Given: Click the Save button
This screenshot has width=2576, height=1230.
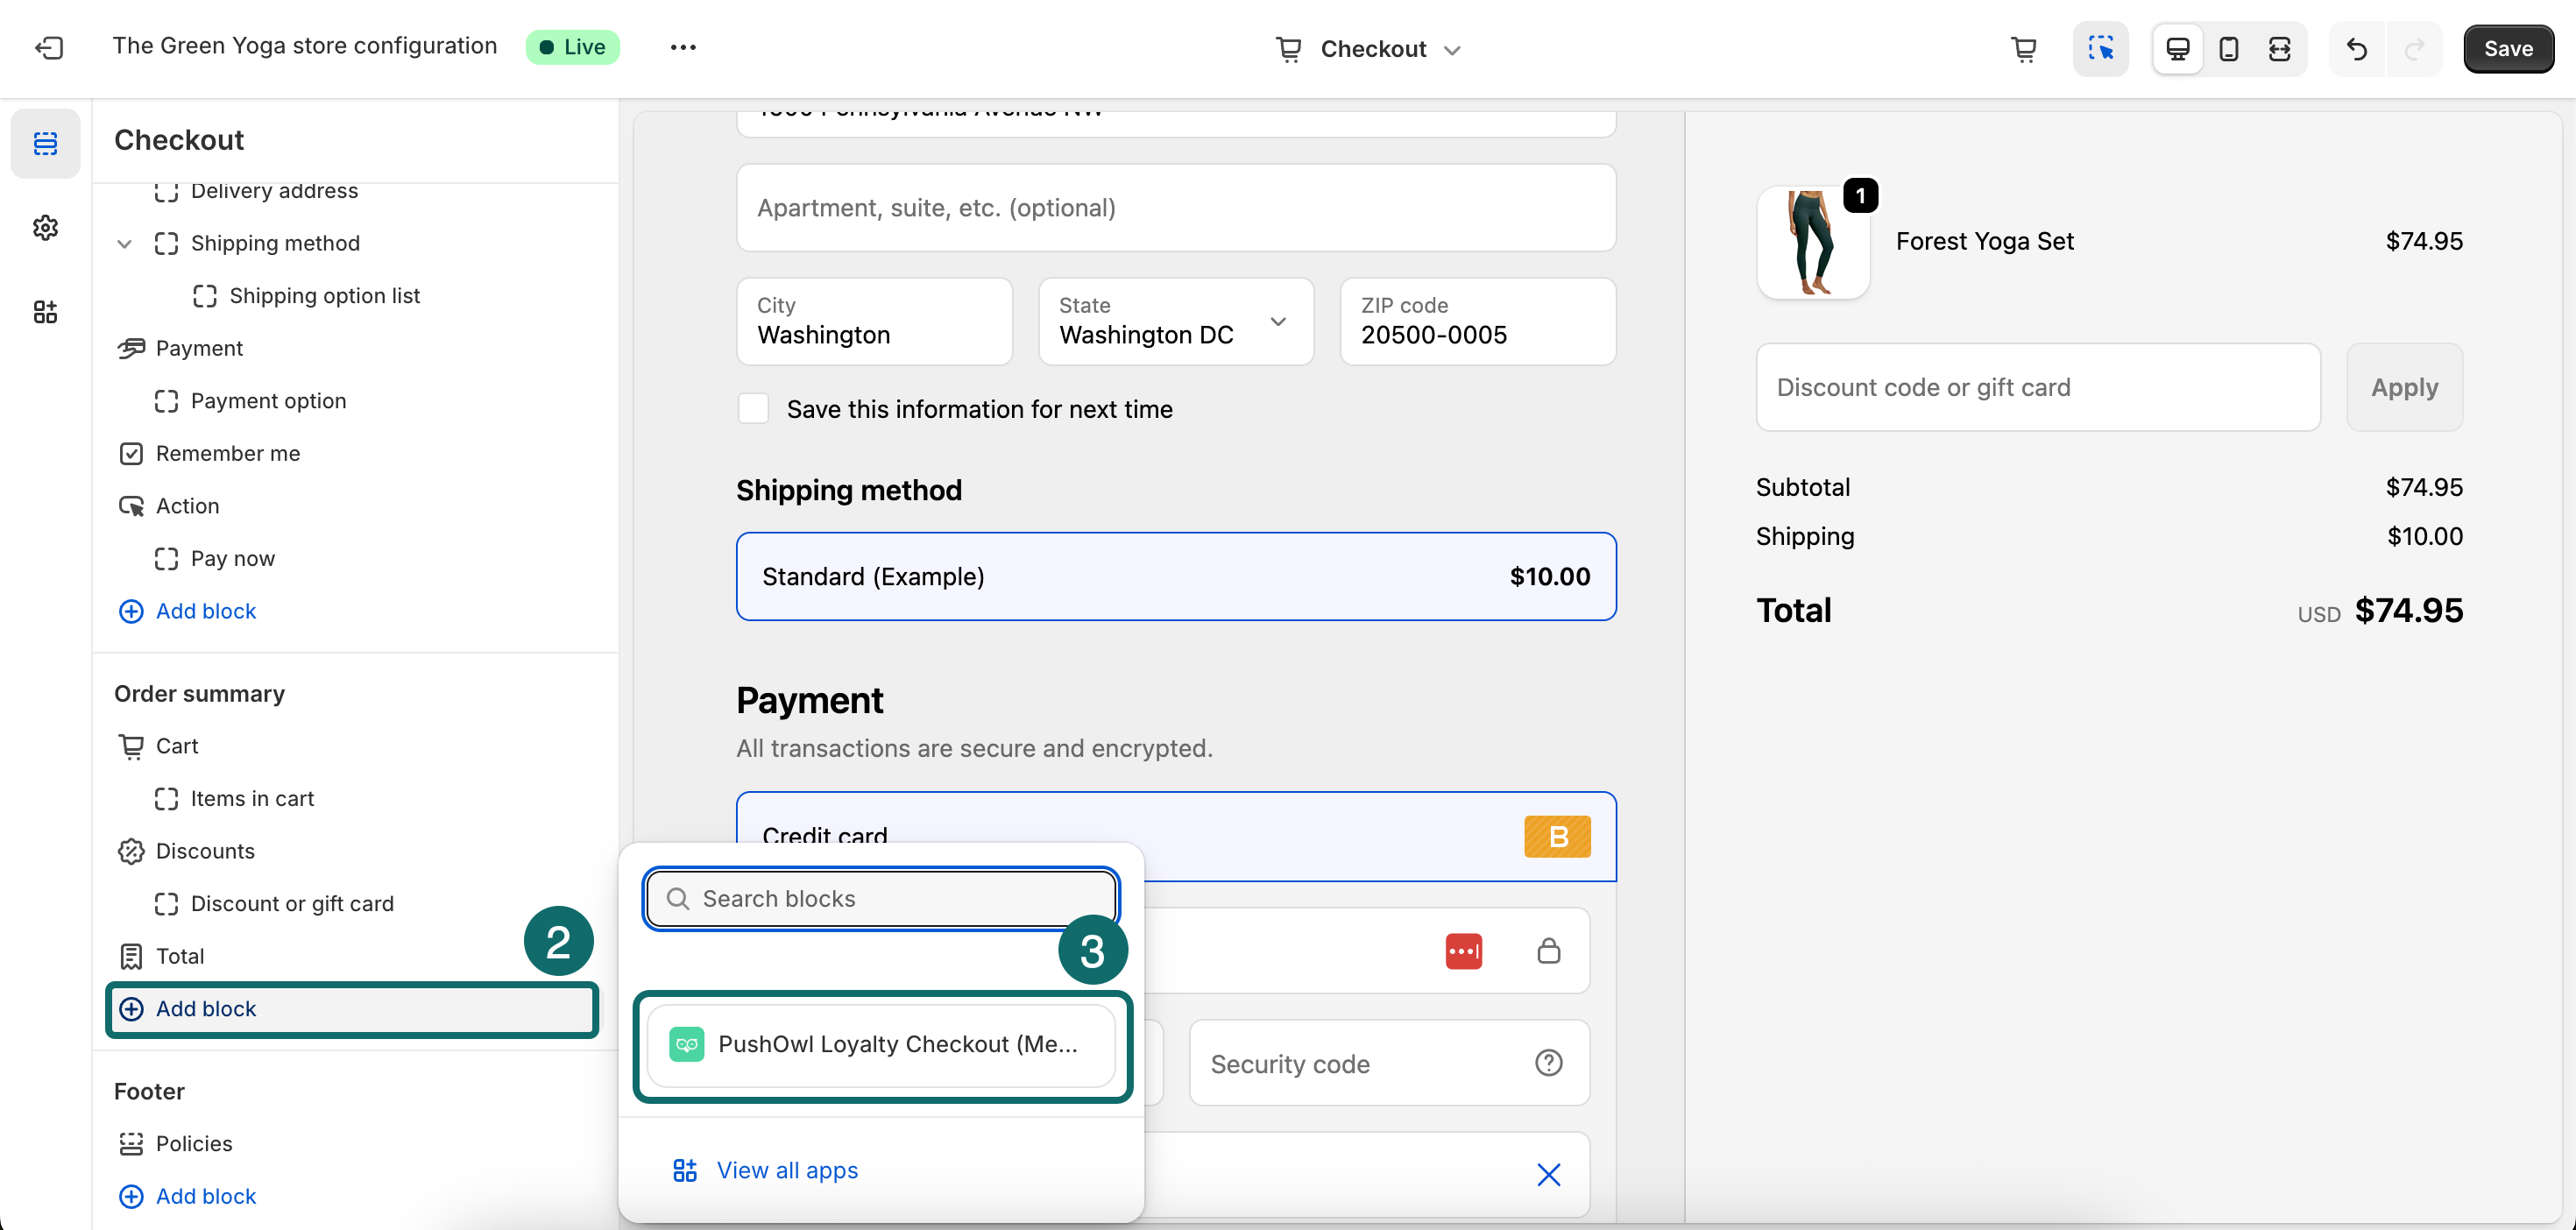Looking at the screenshot, I should (x=2508, y=48).
